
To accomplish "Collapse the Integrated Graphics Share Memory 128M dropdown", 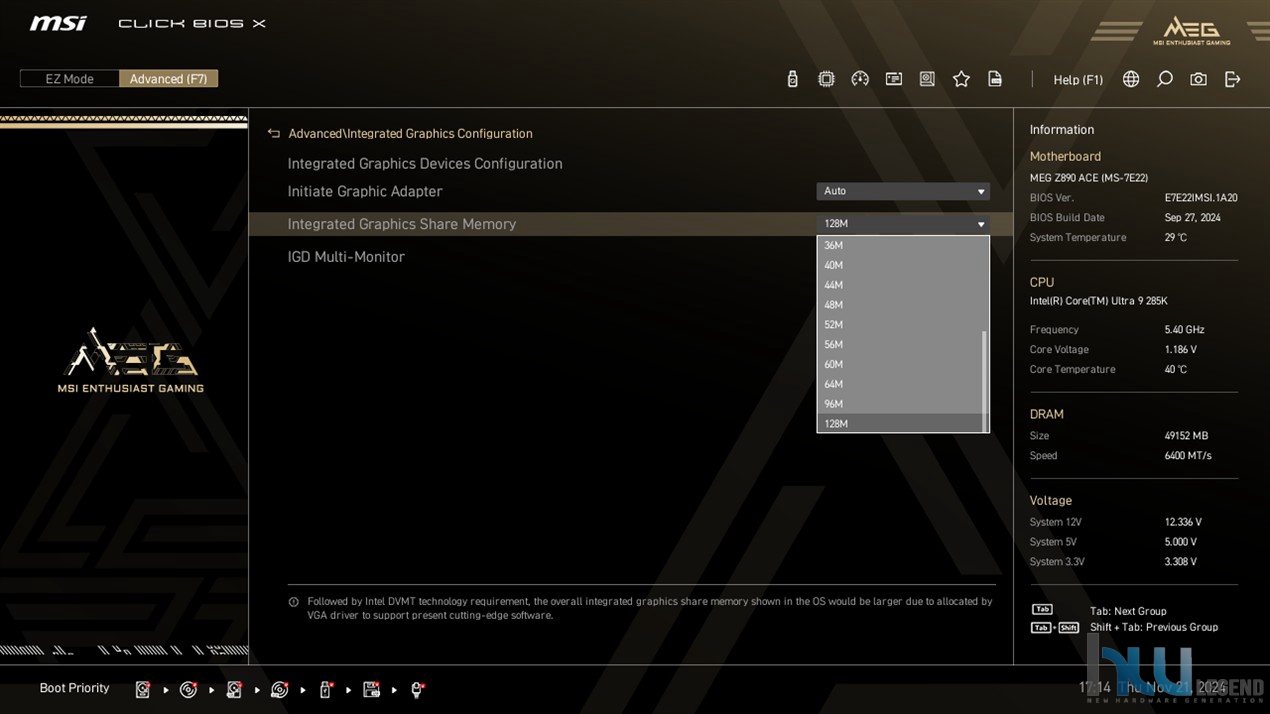I will tap(903, 224).
